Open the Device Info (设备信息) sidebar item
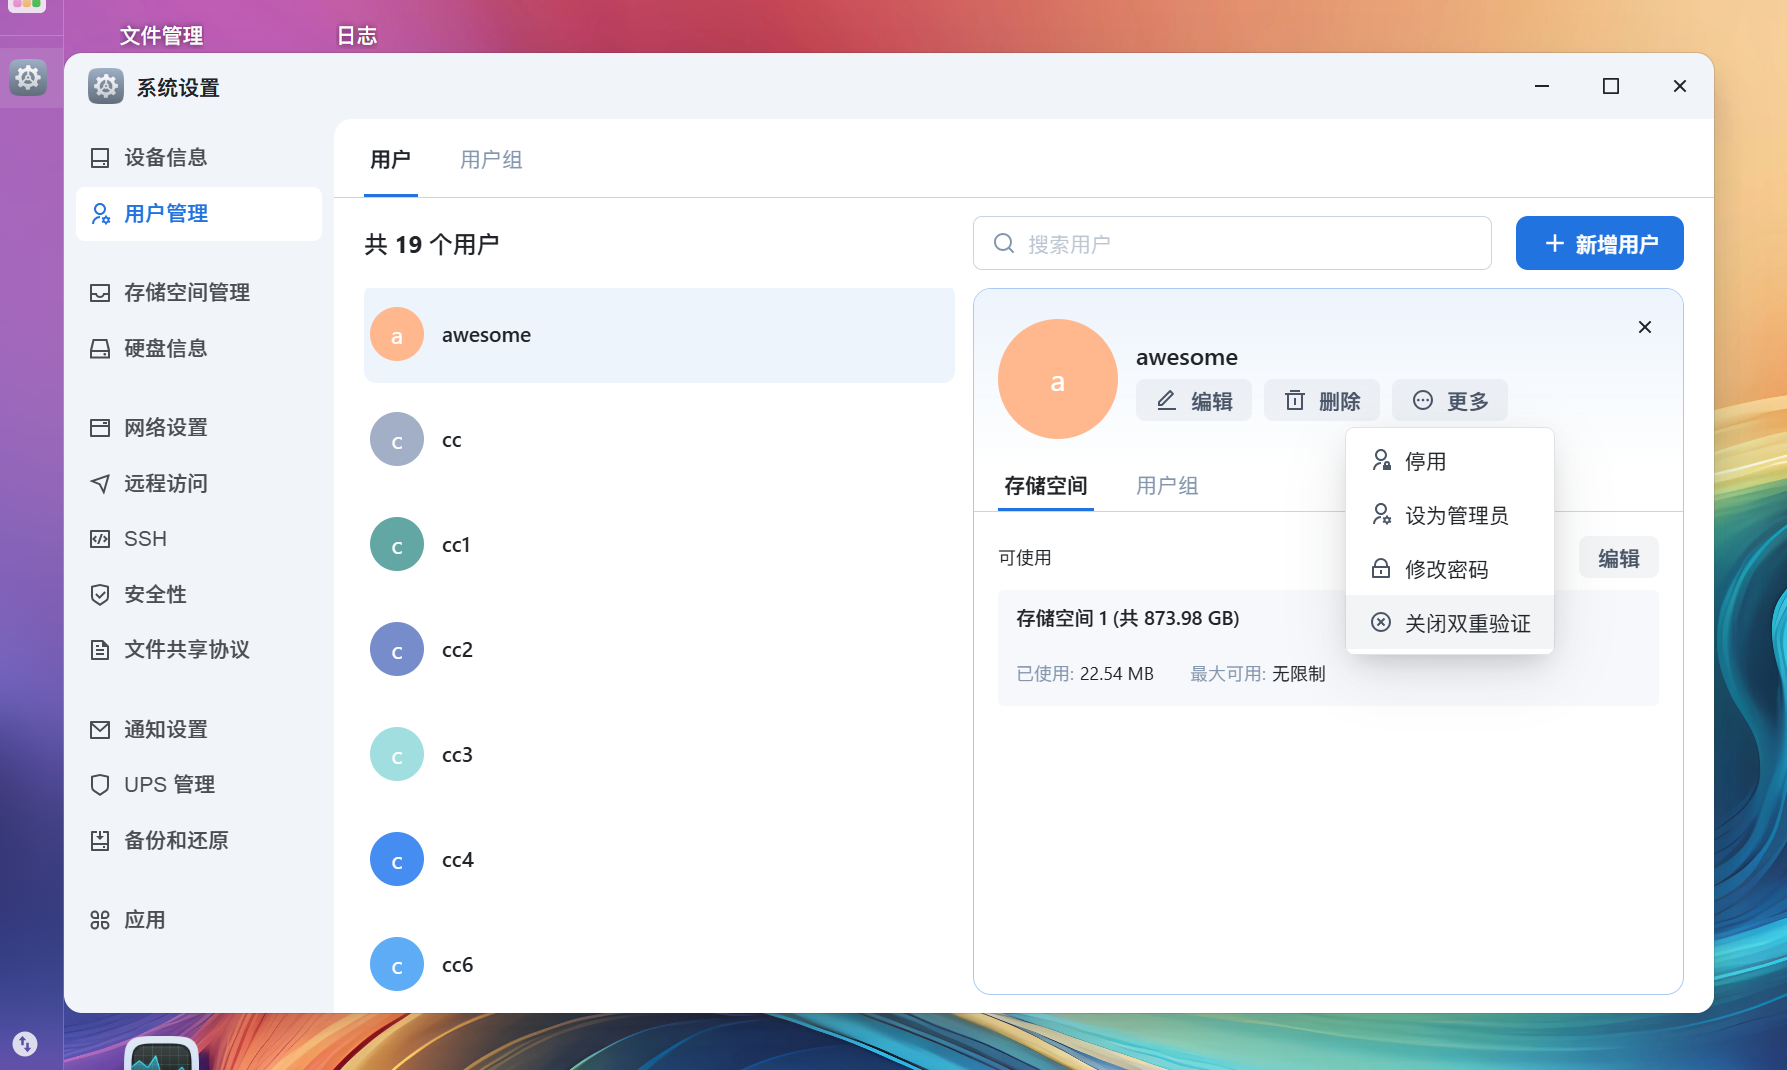1787x1070 pixels. pyautogui.click(x=165, y=158)
